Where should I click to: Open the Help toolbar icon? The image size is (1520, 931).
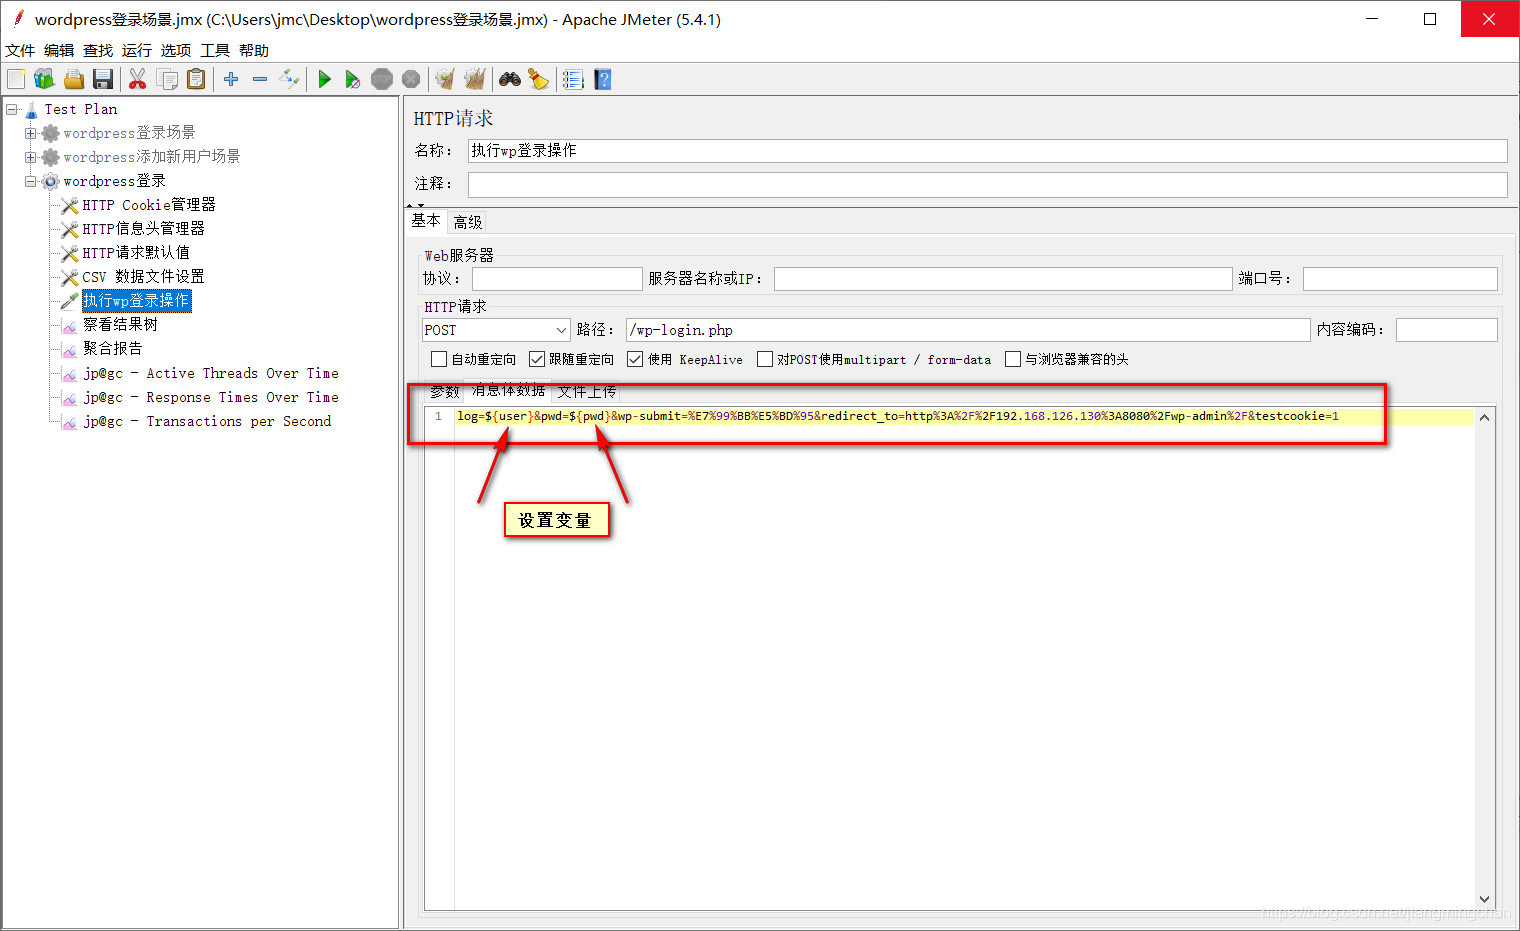point(602,79)
